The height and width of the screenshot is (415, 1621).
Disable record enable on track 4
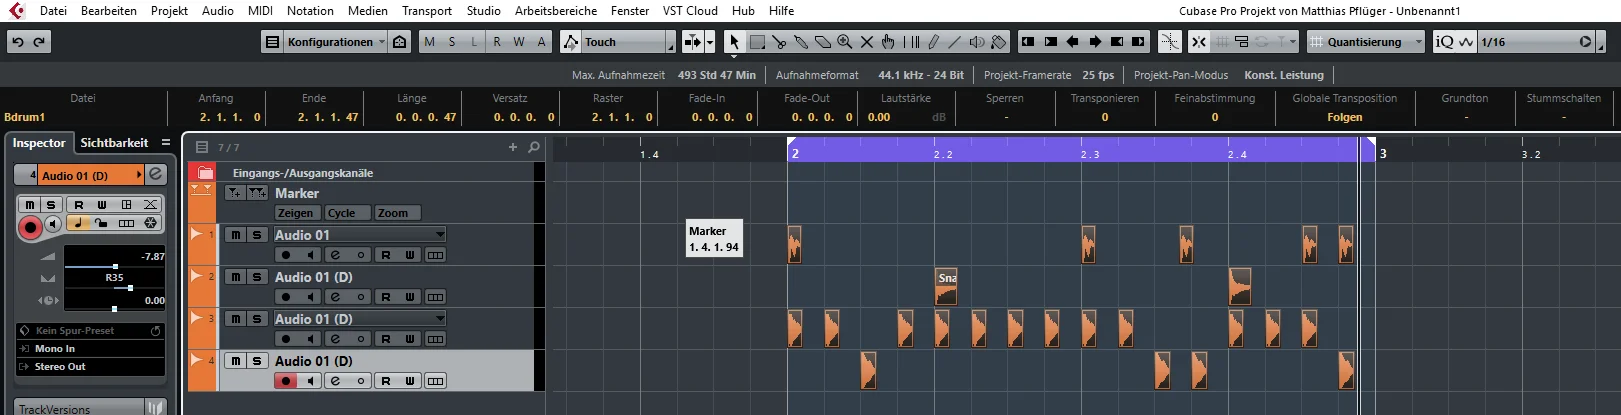(x=286, y=381)
